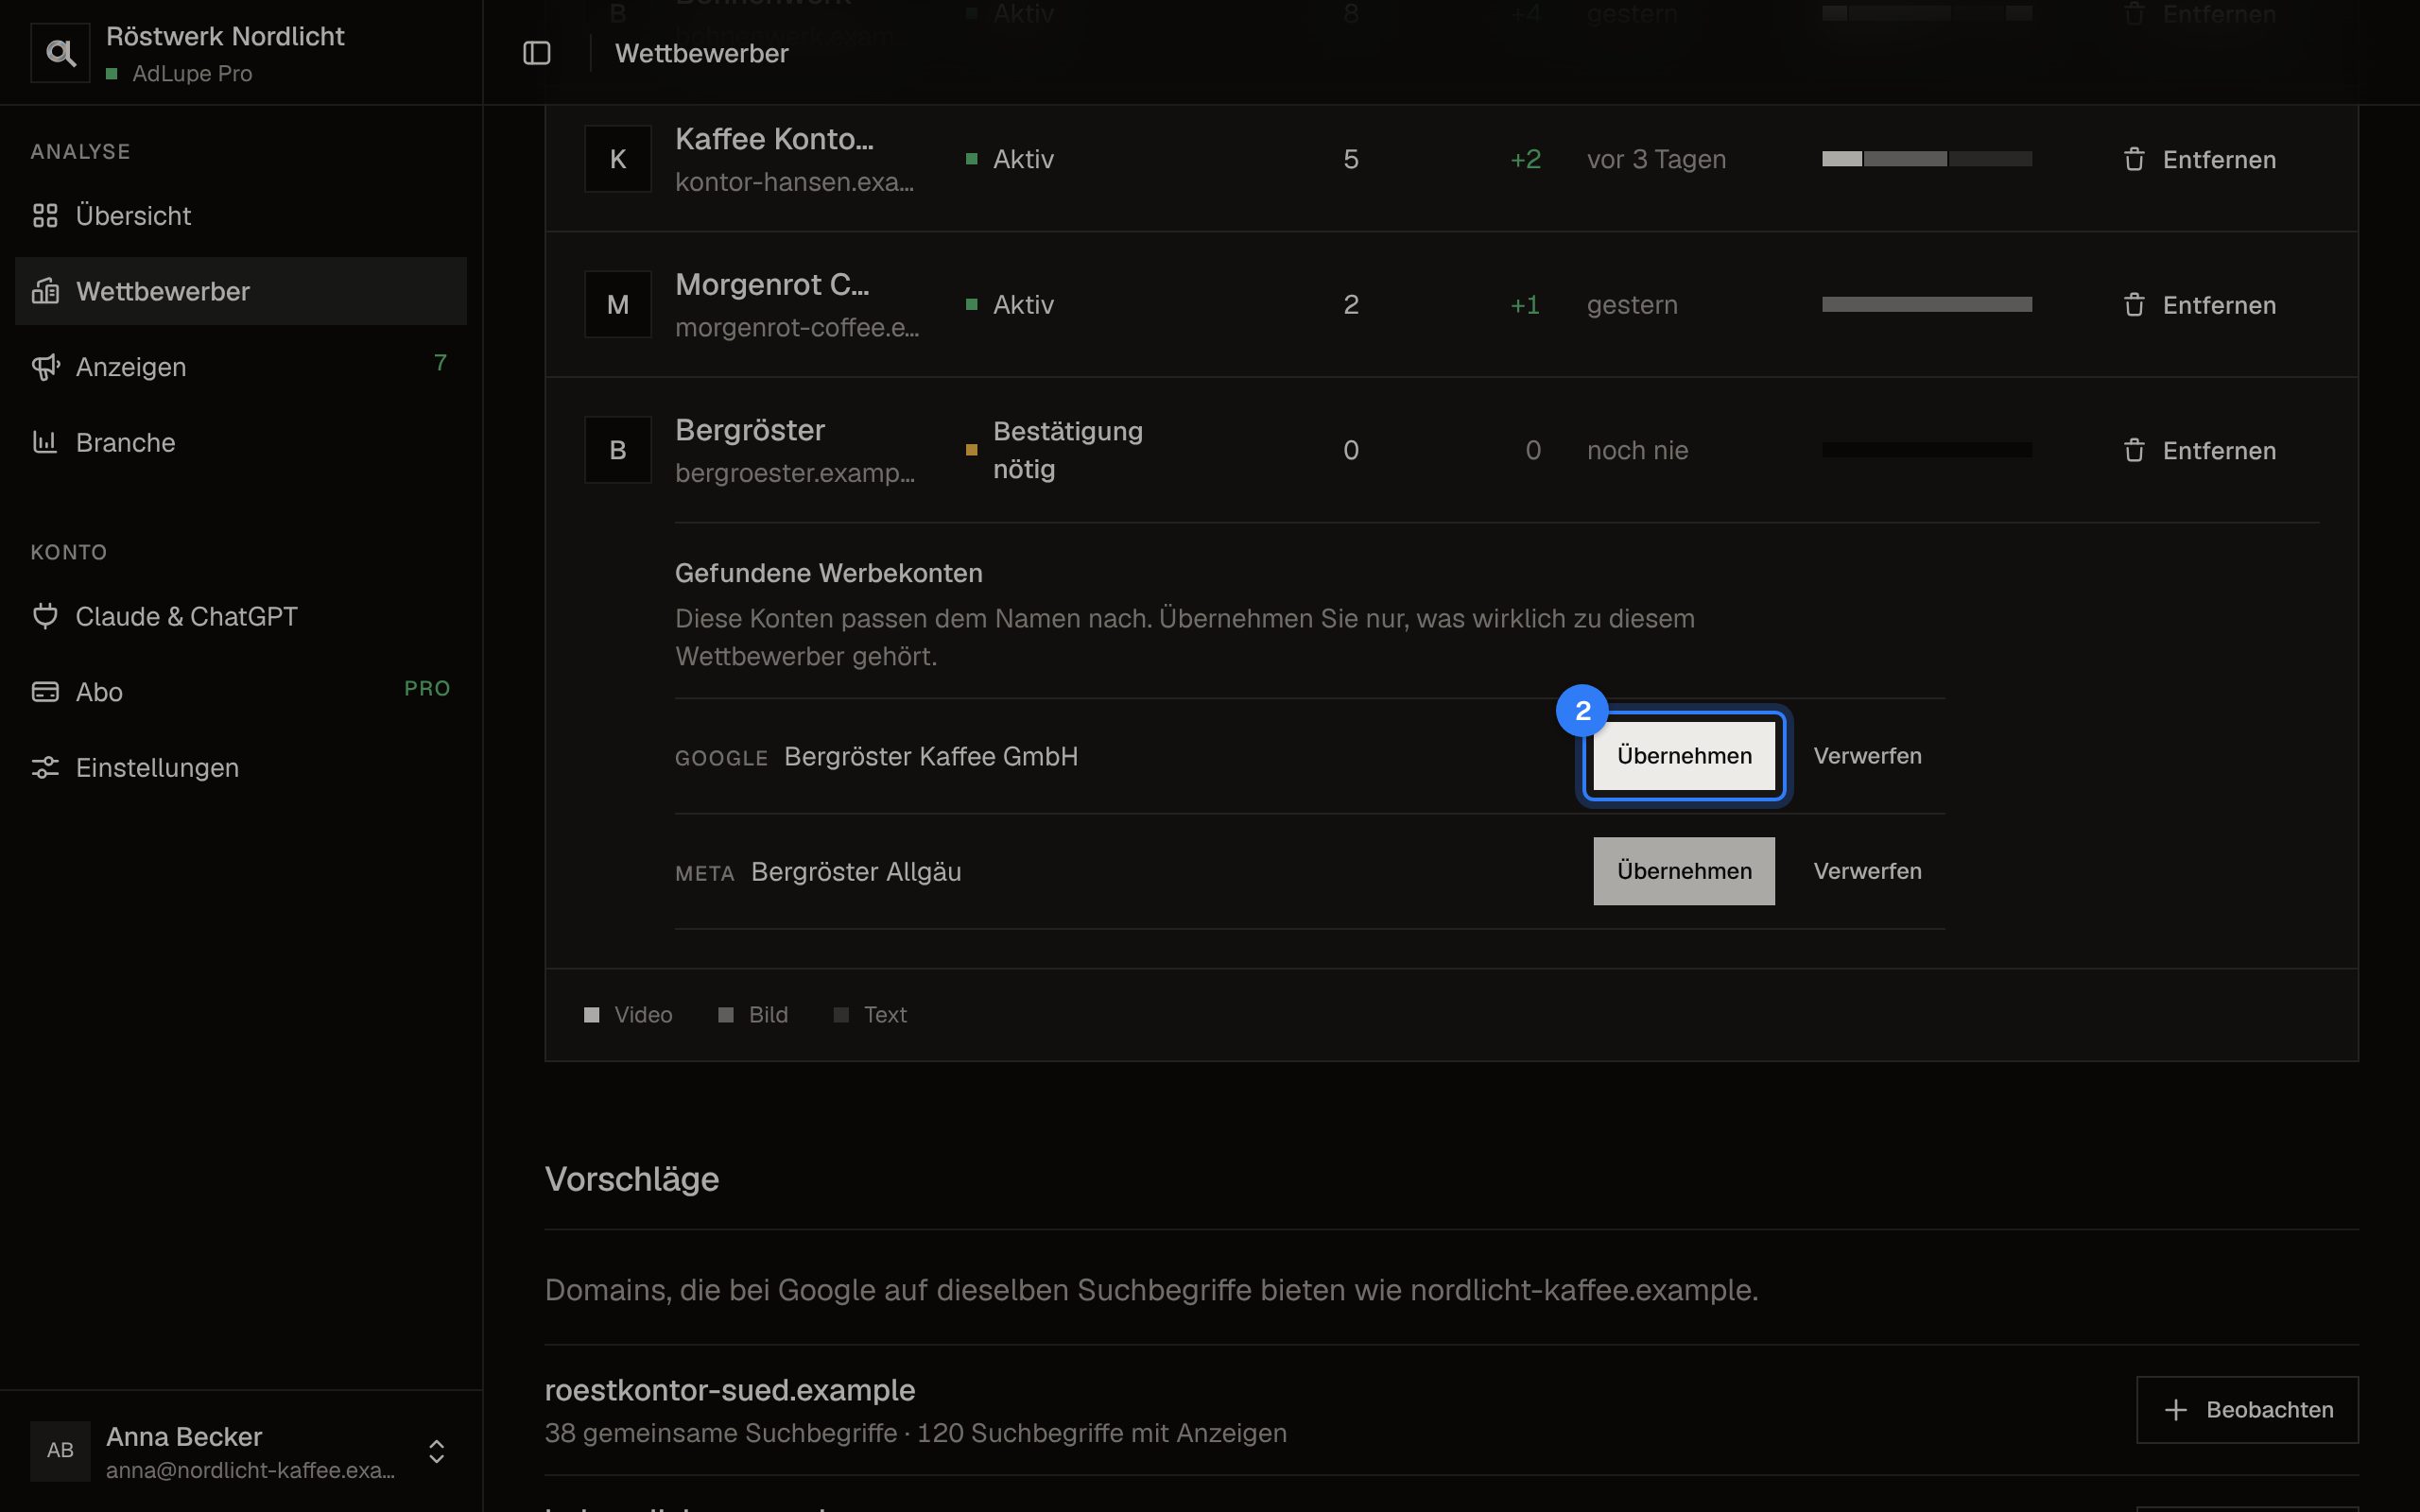This screenshot has width=2420, height=1512.
Task: Click the Wettbewerber buildings icon
Action: [x=45, y=291]
